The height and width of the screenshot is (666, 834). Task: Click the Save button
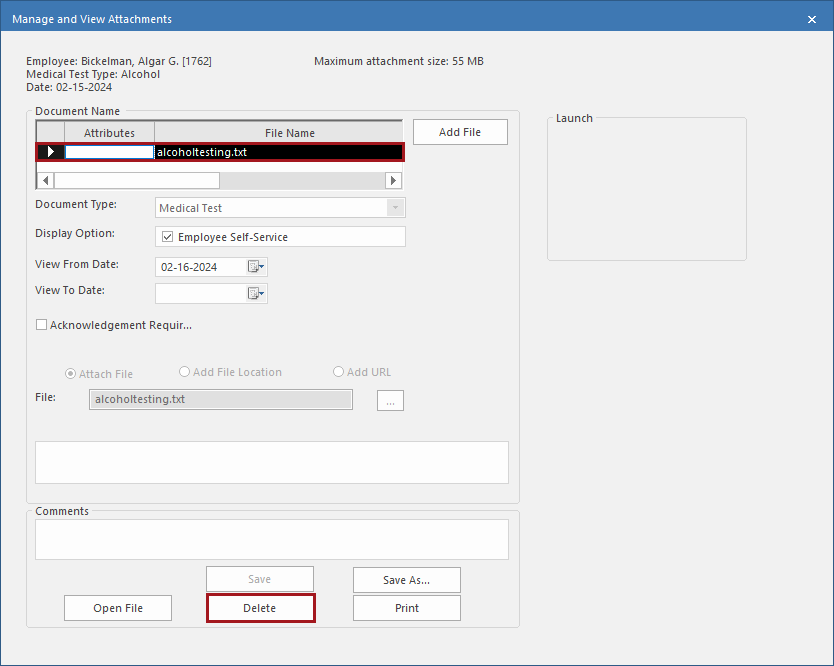coord(259,578)
